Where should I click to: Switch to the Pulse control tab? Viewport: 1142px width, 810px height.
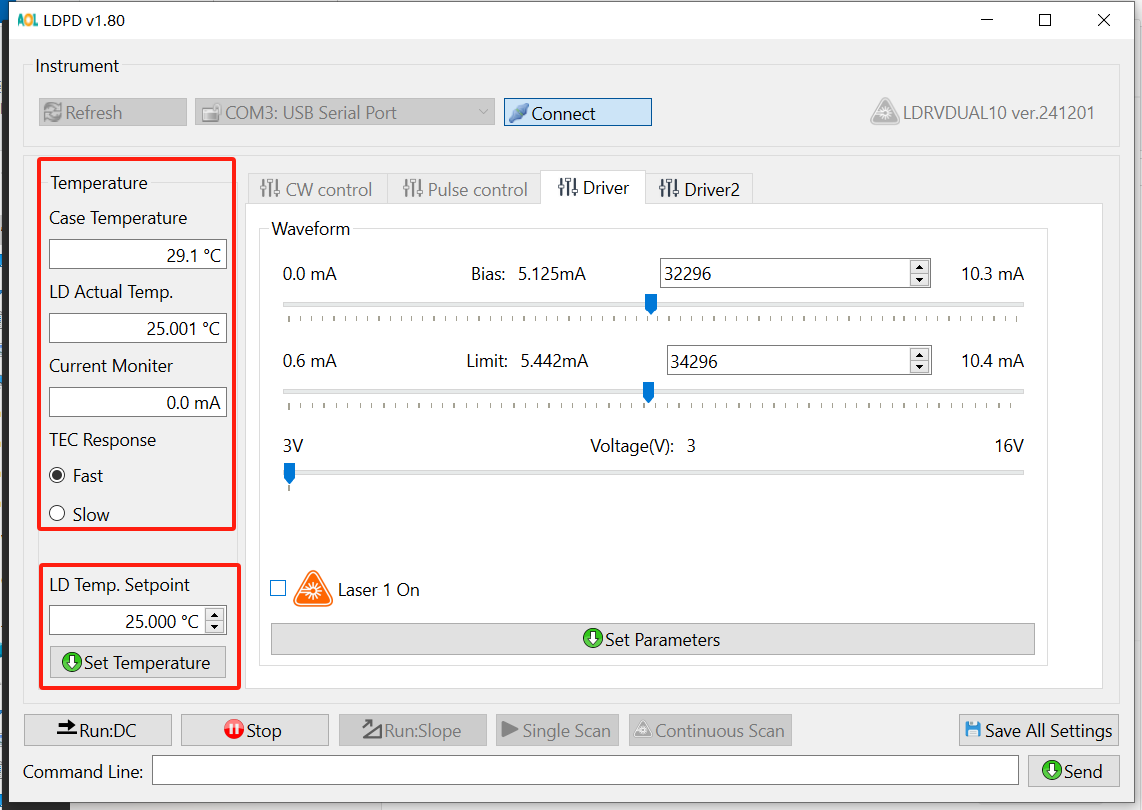[x=465, y=189]
